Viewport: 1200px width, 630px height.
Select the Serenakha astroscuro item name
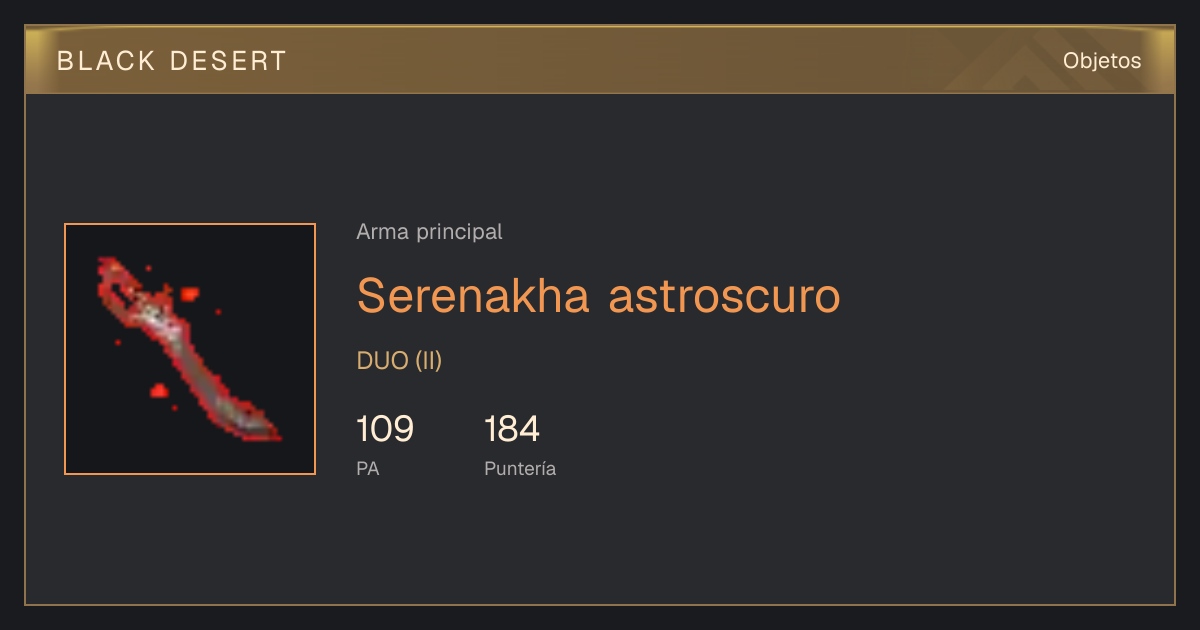point(598,295)
